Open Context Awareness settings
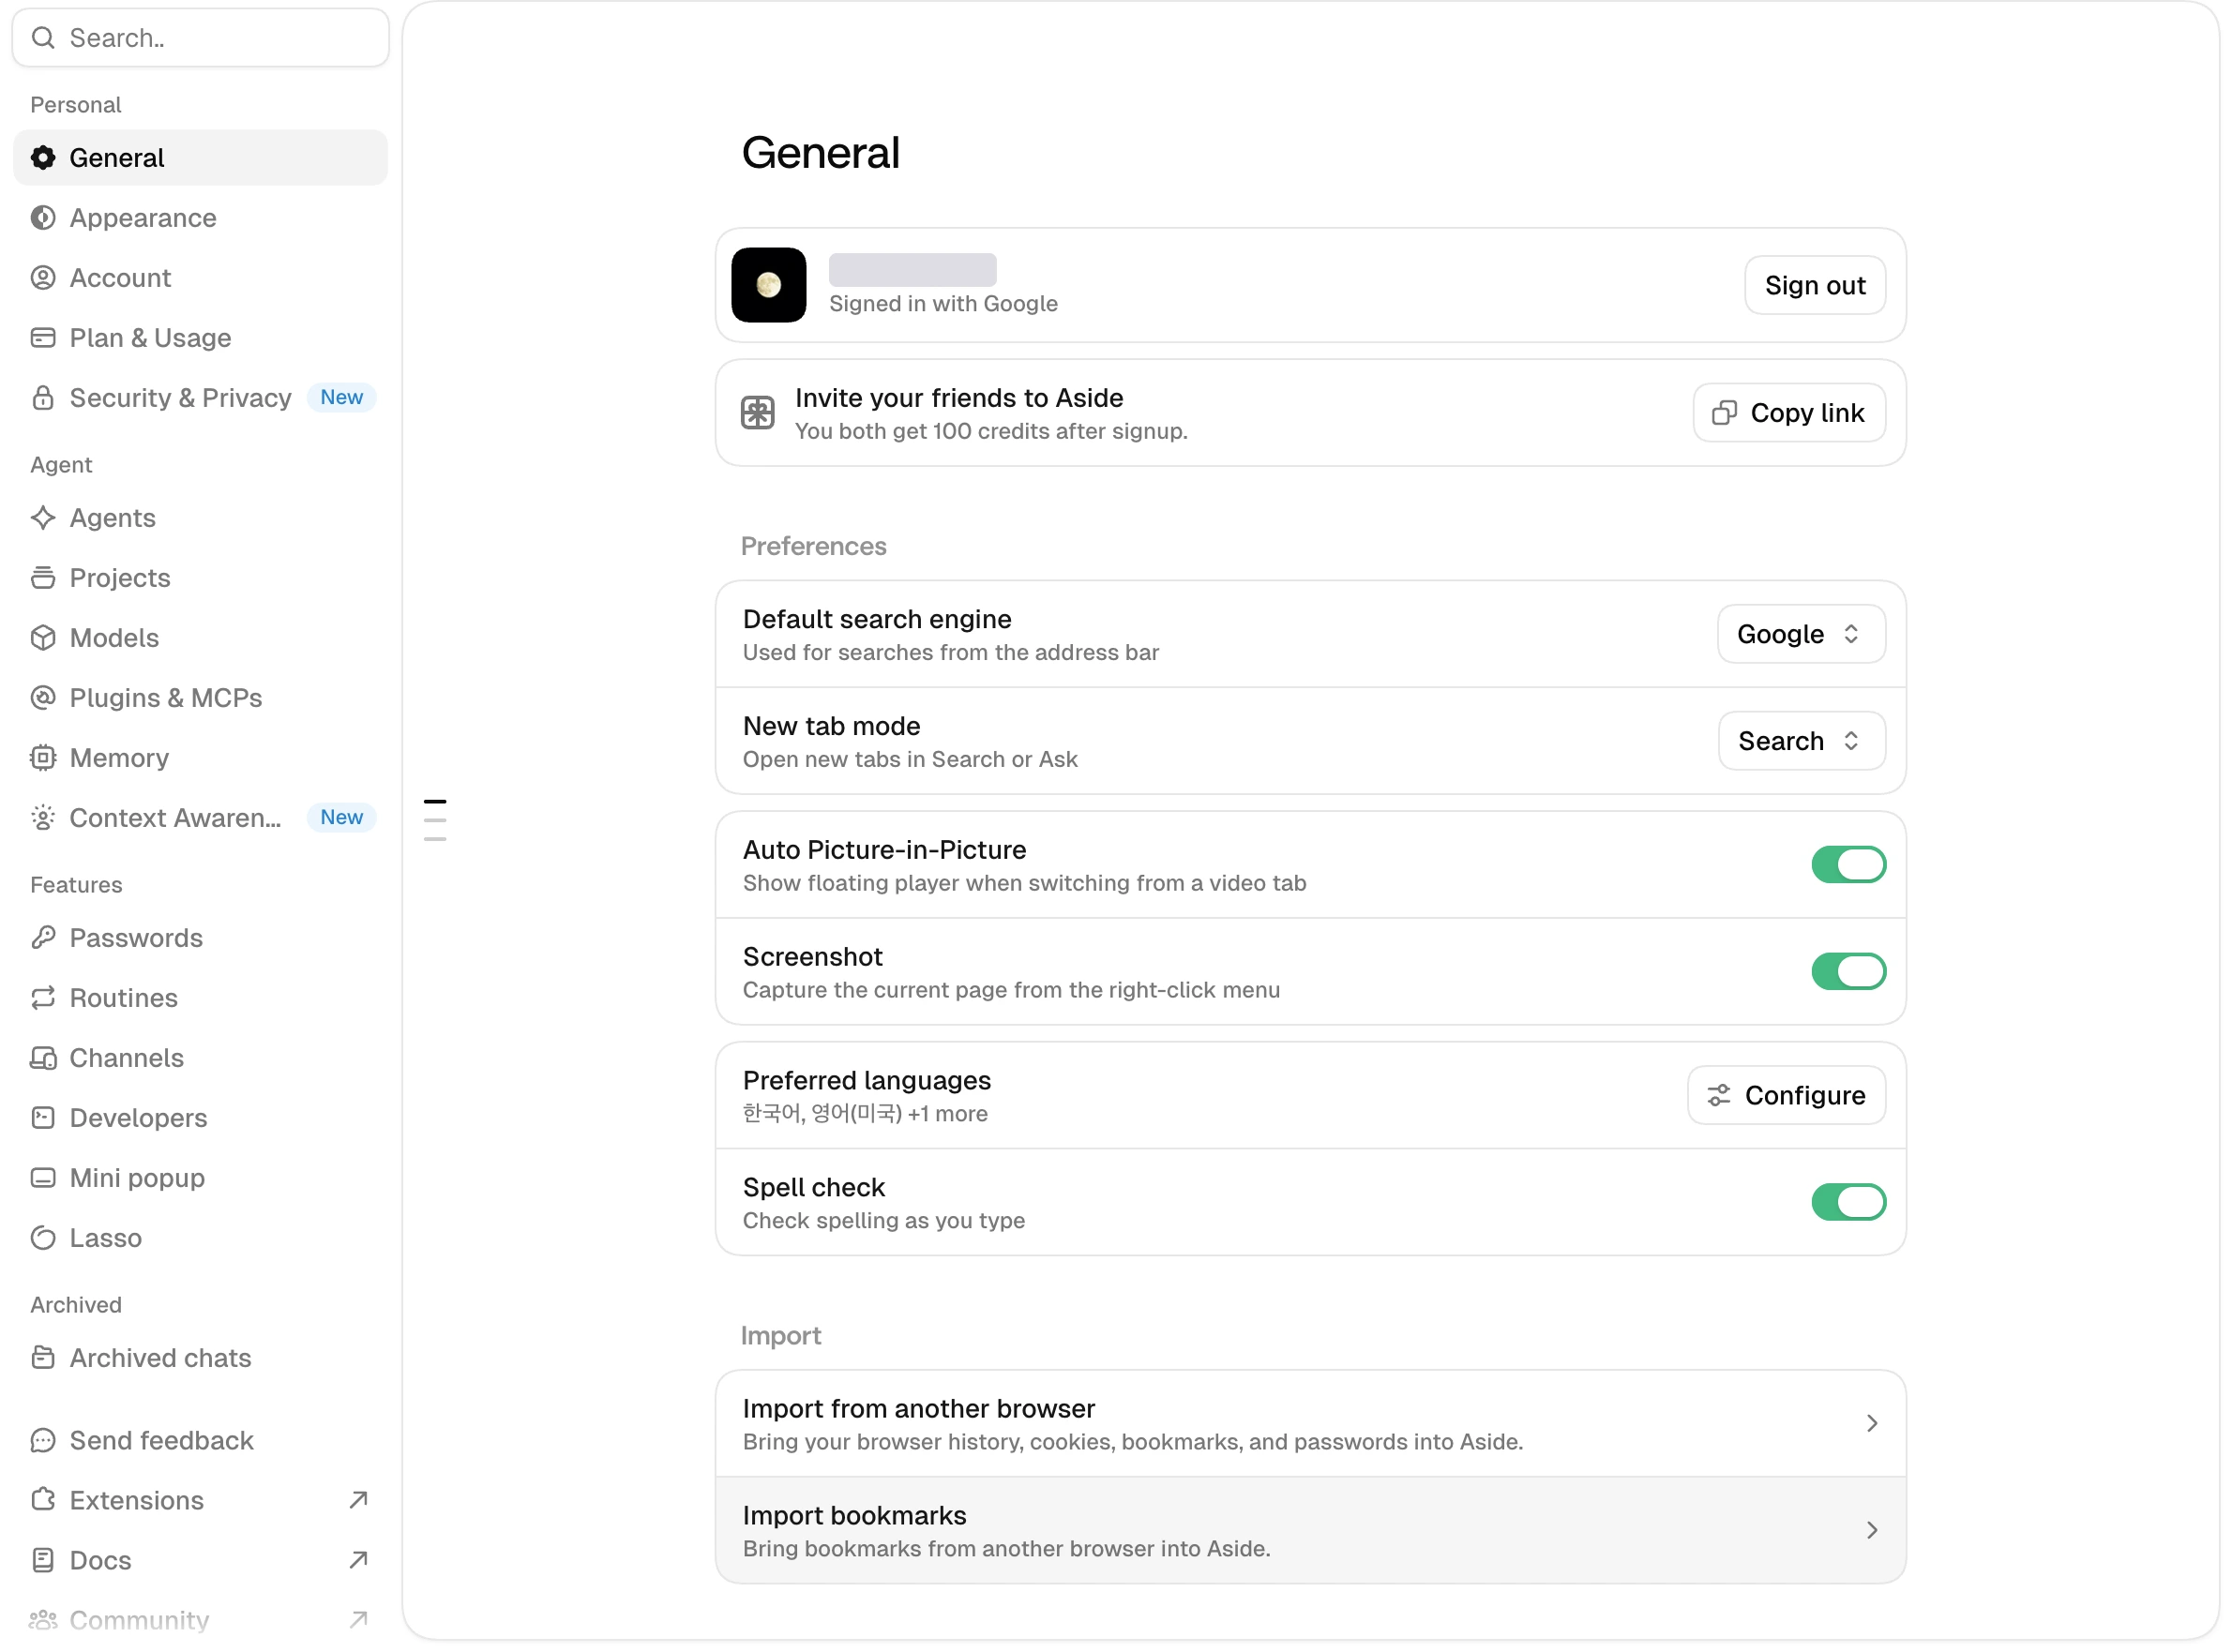This screenshot has height=1652, width=2232. click(200, 818)
